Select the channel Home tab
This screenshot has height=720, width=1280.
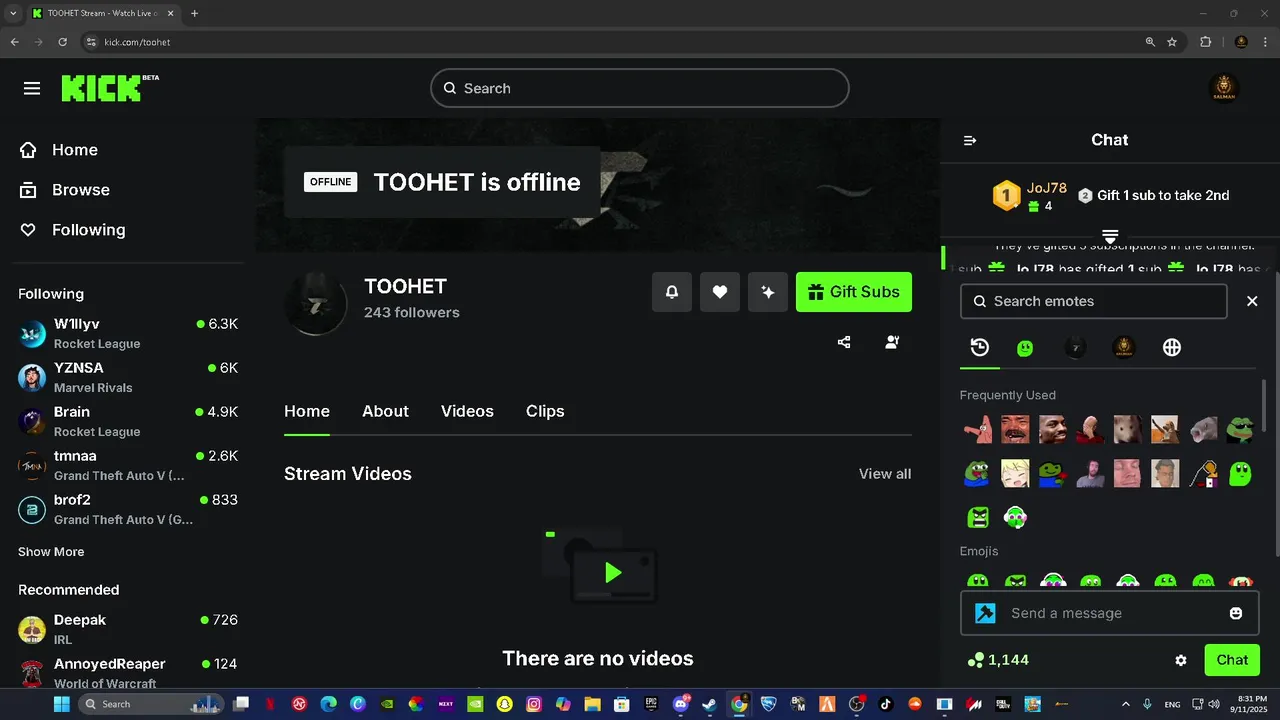point(307,411)
